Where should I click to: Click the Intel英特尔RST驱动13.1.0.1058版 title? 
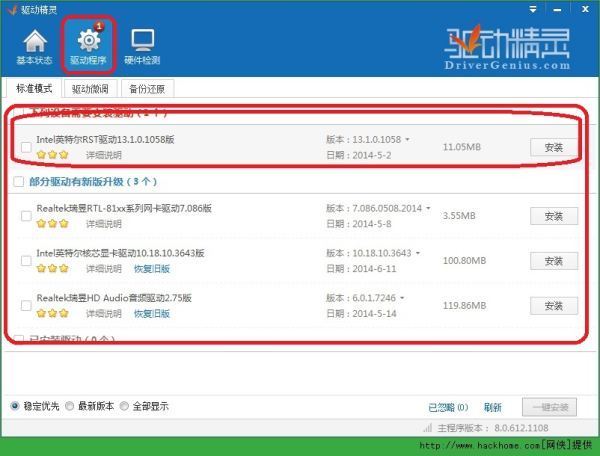[105, 140]
